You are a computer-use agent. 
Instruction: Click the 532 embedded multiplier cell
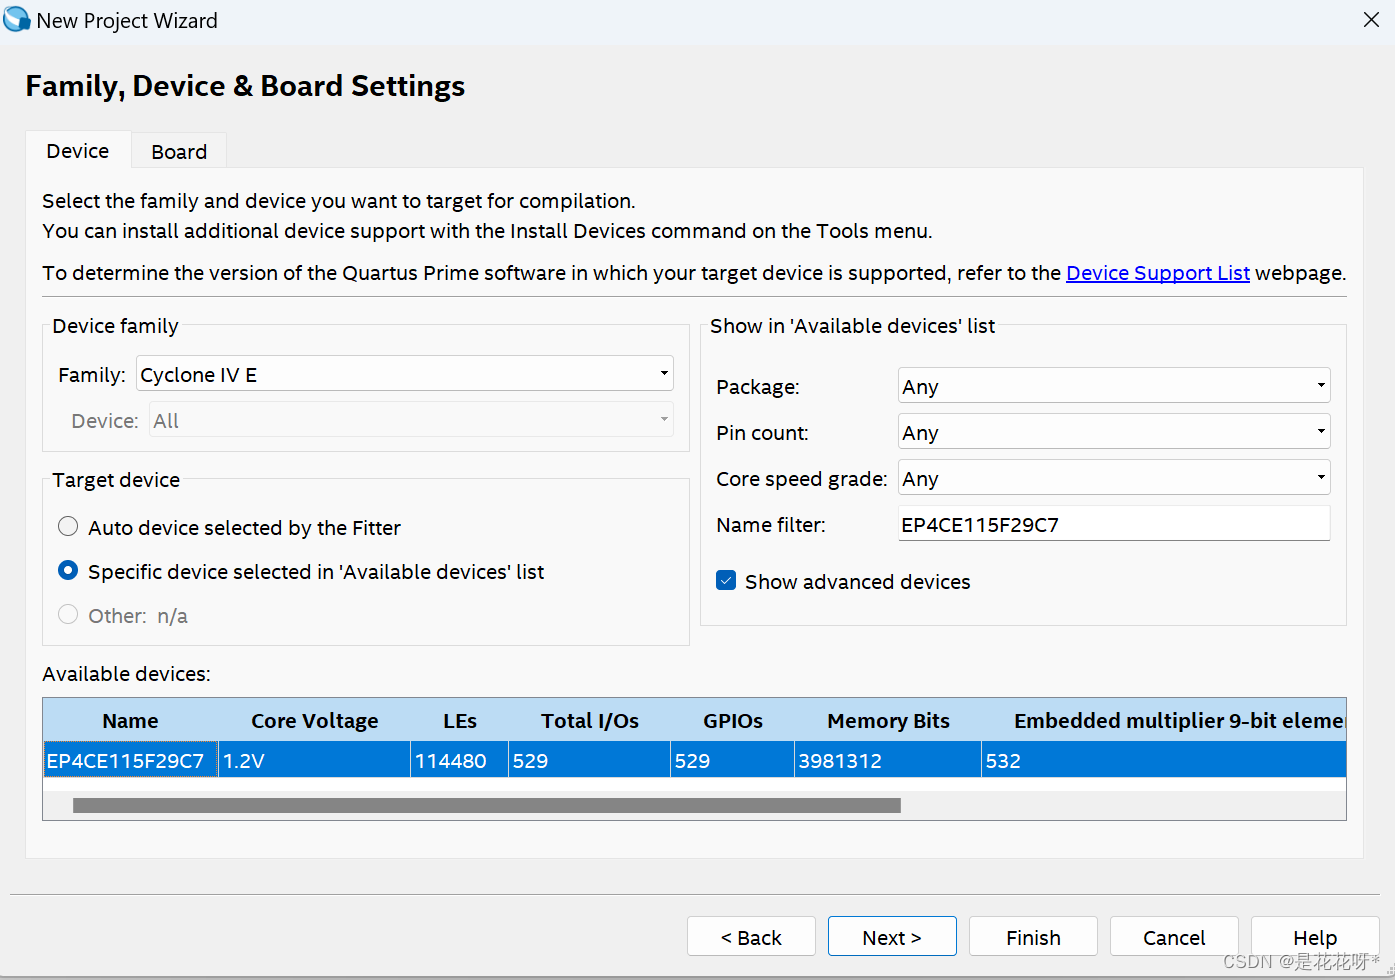coord(1164,760)
